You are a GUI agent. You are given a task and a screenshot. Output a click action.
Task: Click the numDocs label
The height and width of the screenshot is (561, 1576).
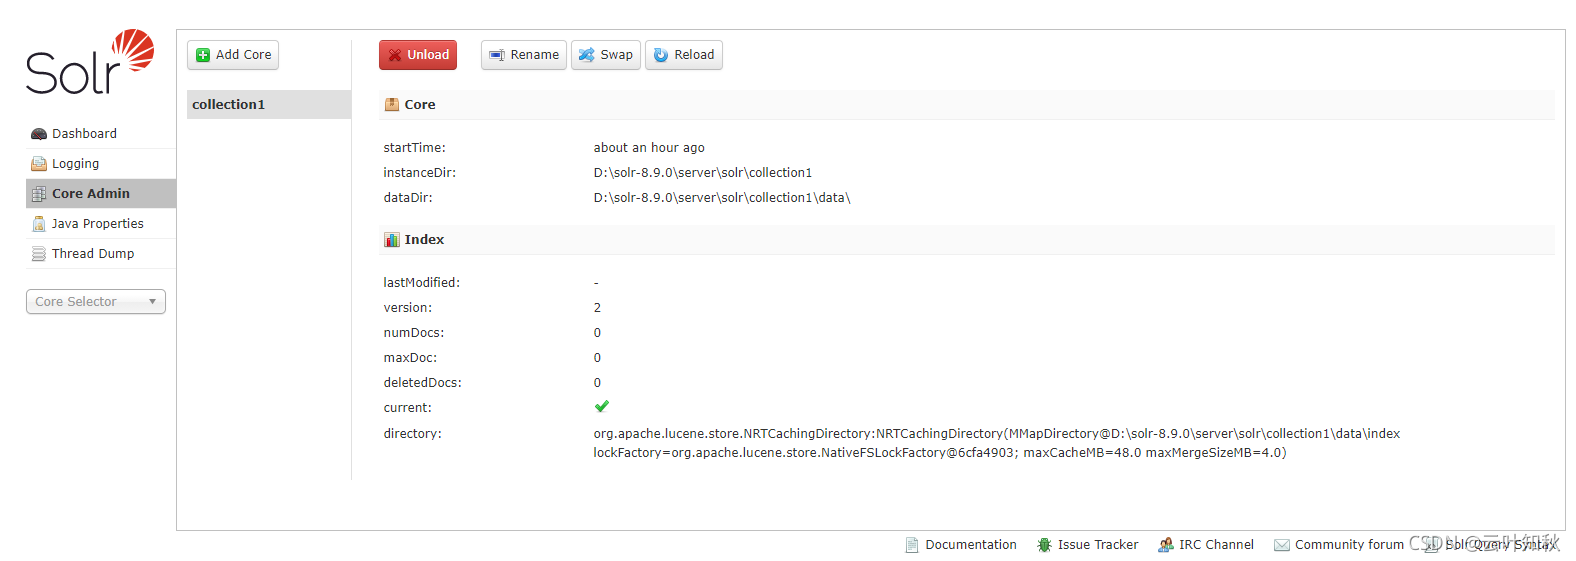[414, 333]
